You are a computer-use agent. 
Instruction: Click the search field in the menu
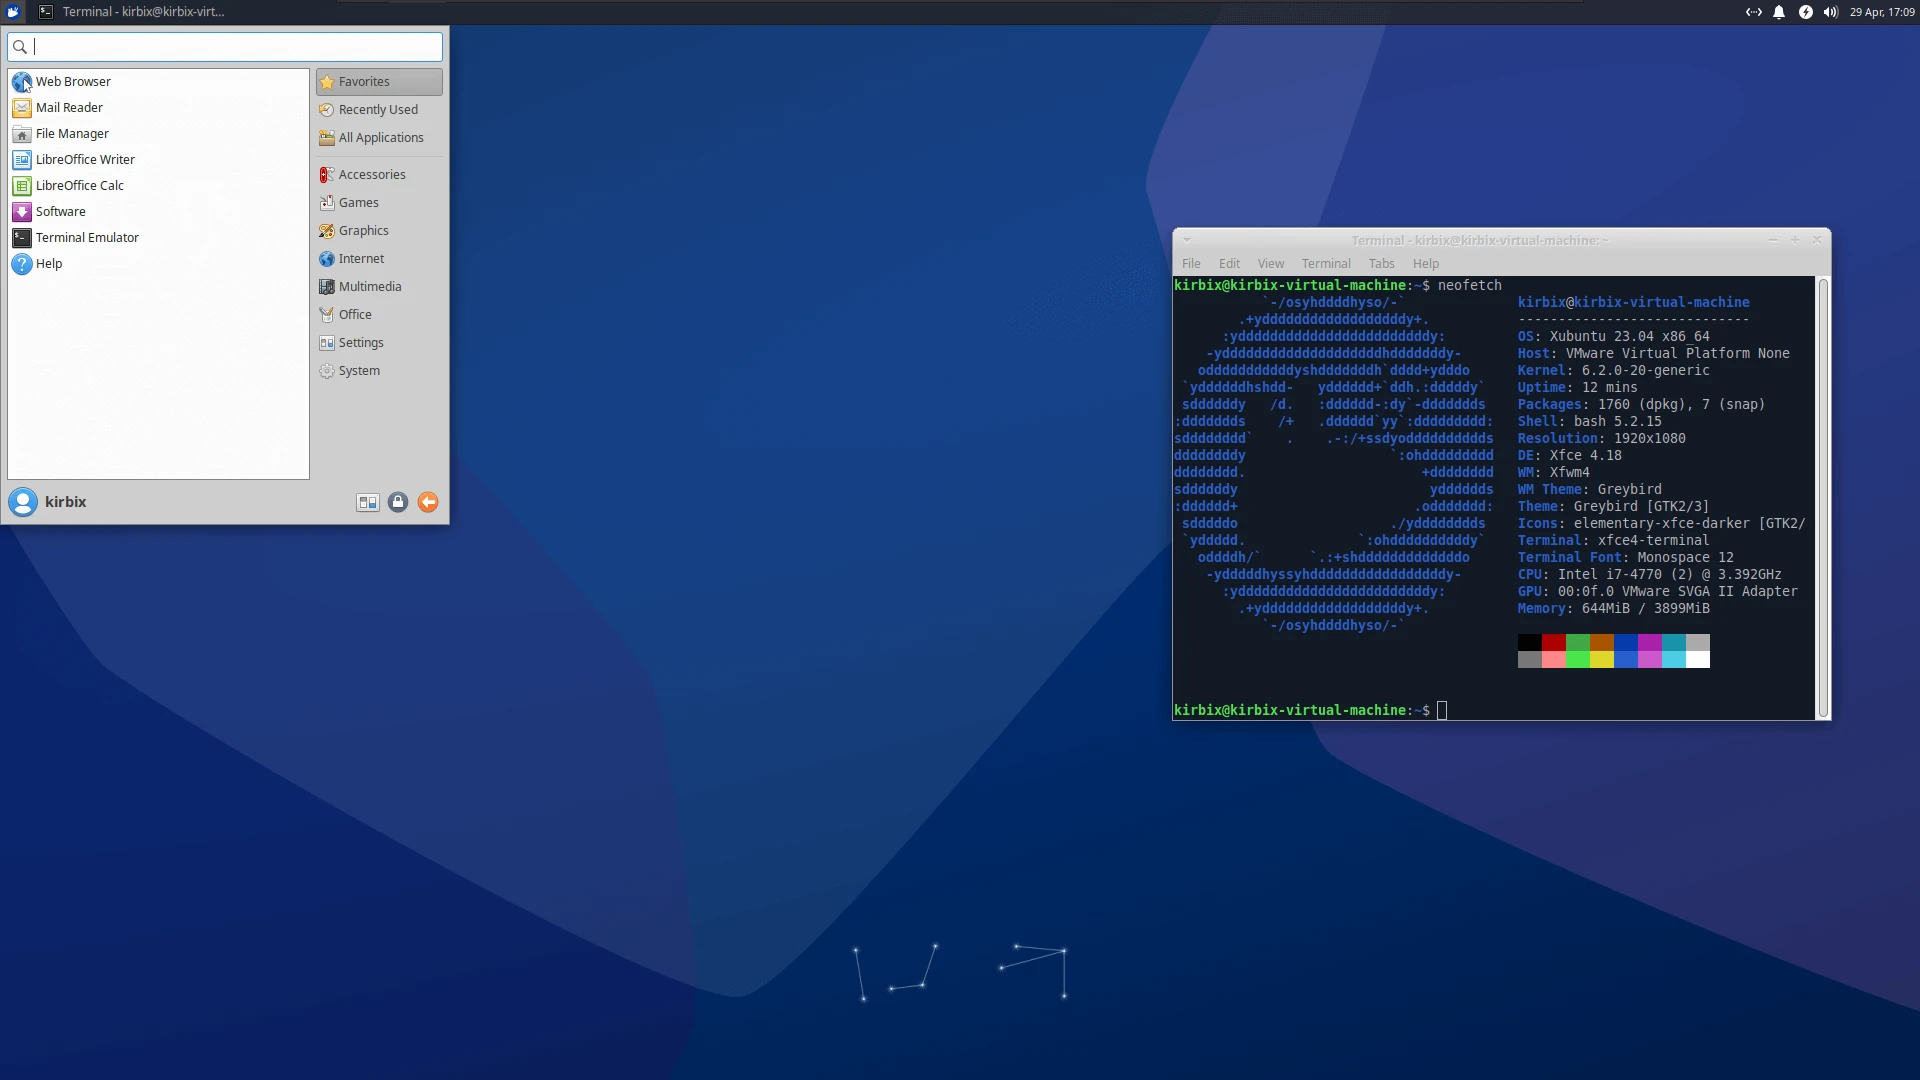click(x=224, y=46)
